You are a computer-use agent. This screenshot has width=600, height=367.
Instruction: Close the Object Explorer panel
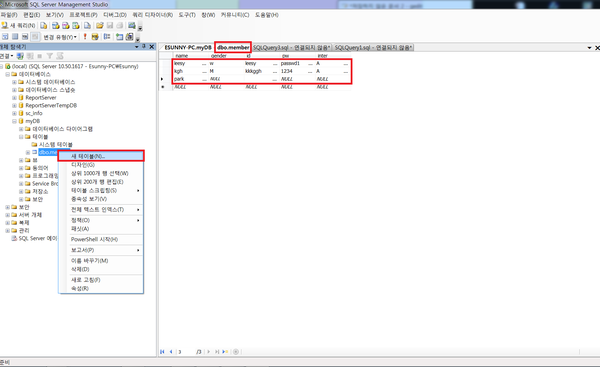[152, 47]
